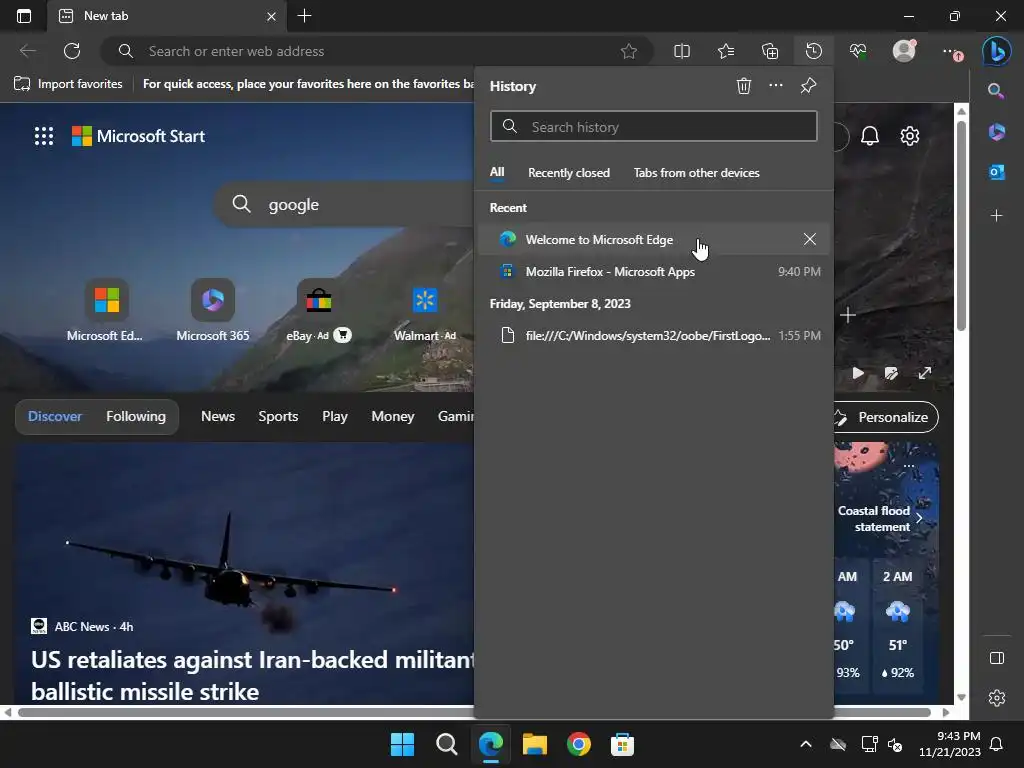Open the Windows Start menu
The image size is (1024, 768).
tap(402, 744)
